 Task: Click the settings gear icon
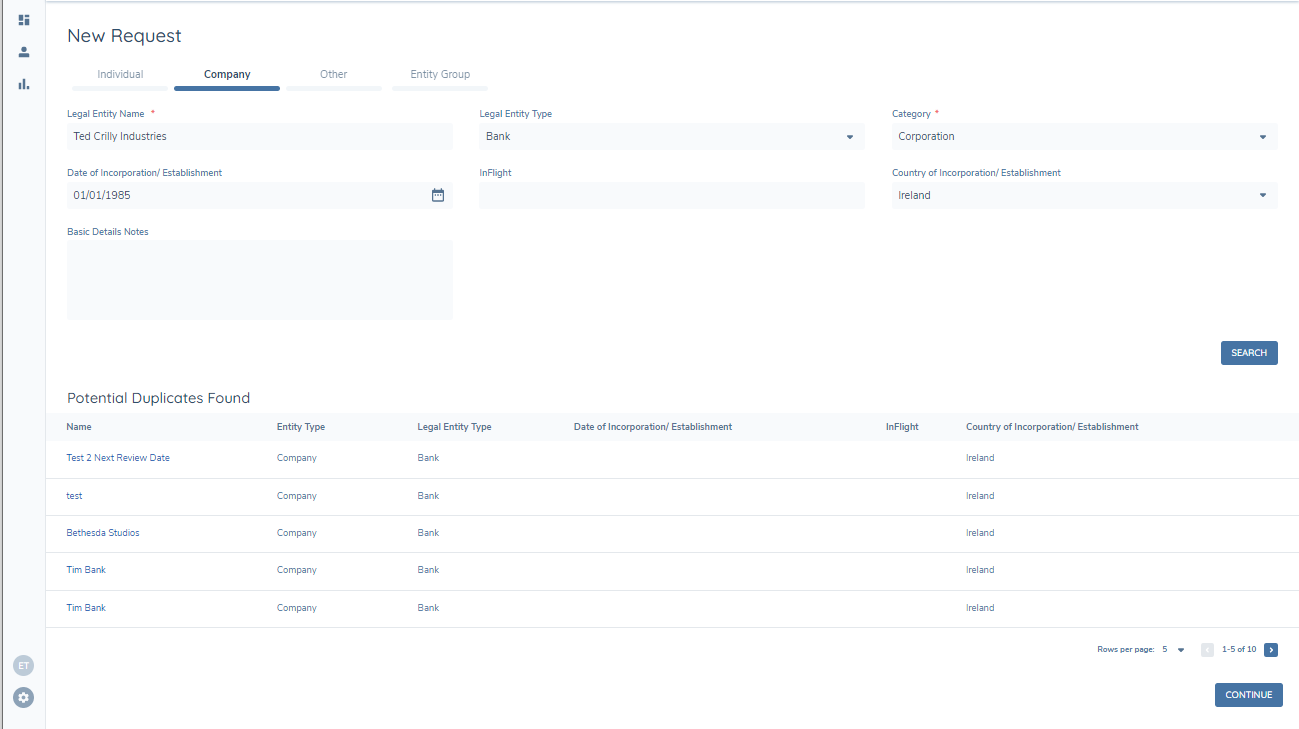[x=24, y=697]
